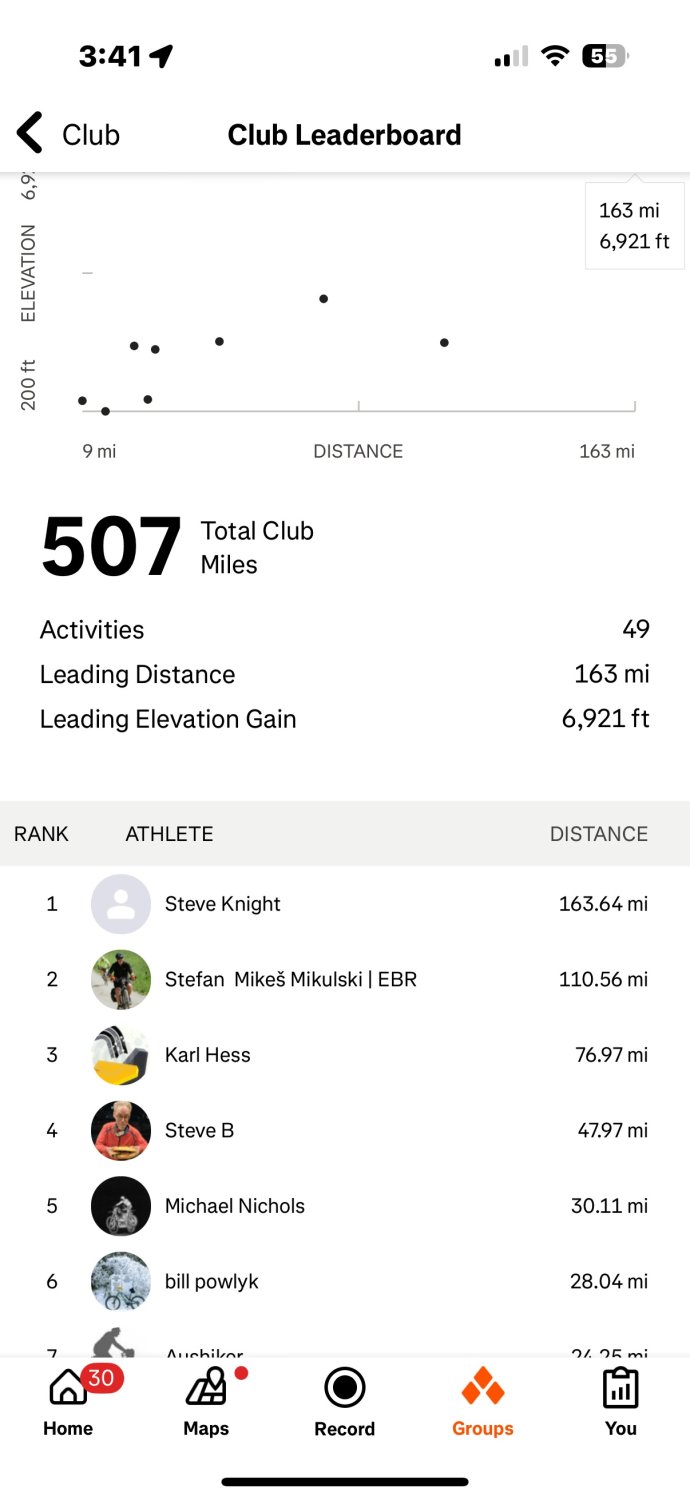
Task: Open Stefan Mikeš Mikulski's profile photo
Action: 121,980
